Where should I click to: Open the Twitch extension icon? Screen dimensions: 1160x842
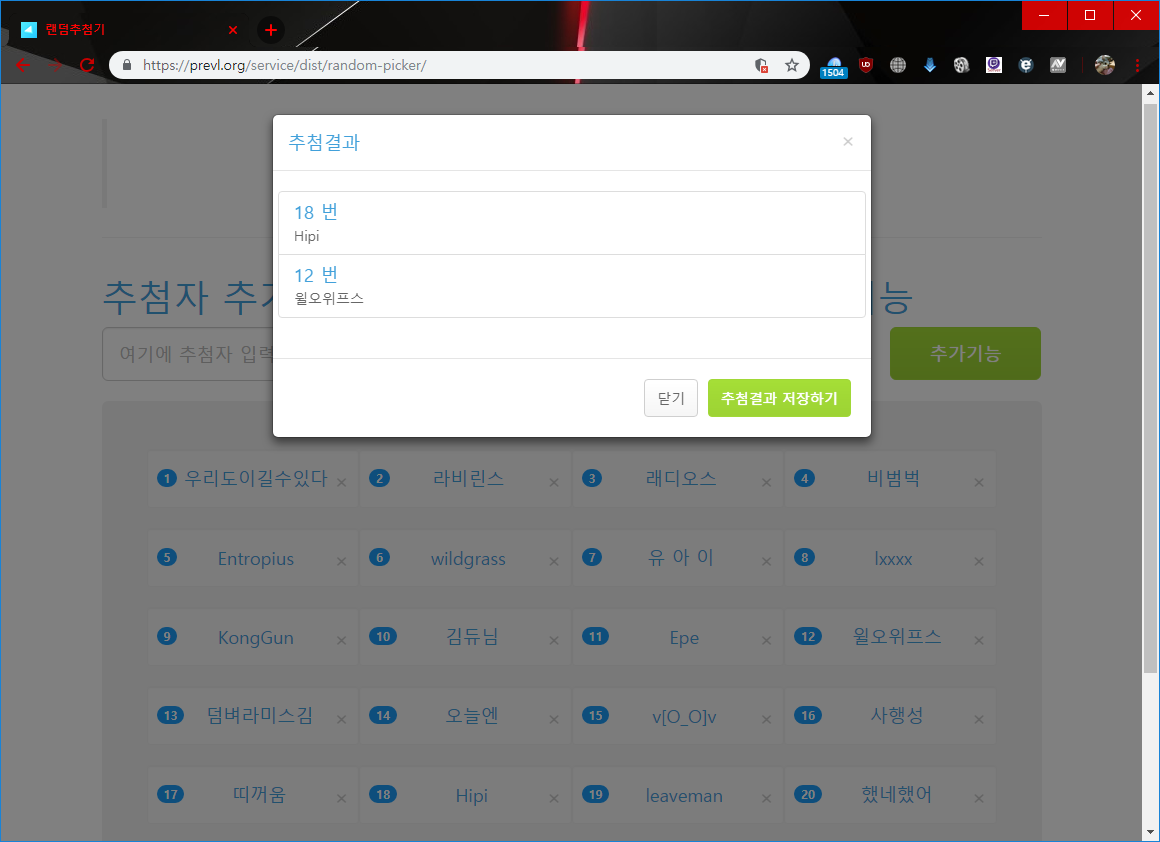click(994, 65)
